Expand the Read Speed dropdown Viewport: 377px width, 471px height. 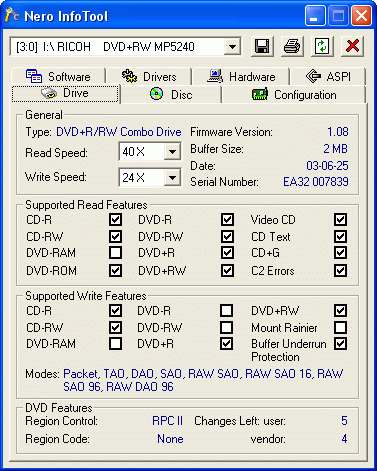(172, 152)
